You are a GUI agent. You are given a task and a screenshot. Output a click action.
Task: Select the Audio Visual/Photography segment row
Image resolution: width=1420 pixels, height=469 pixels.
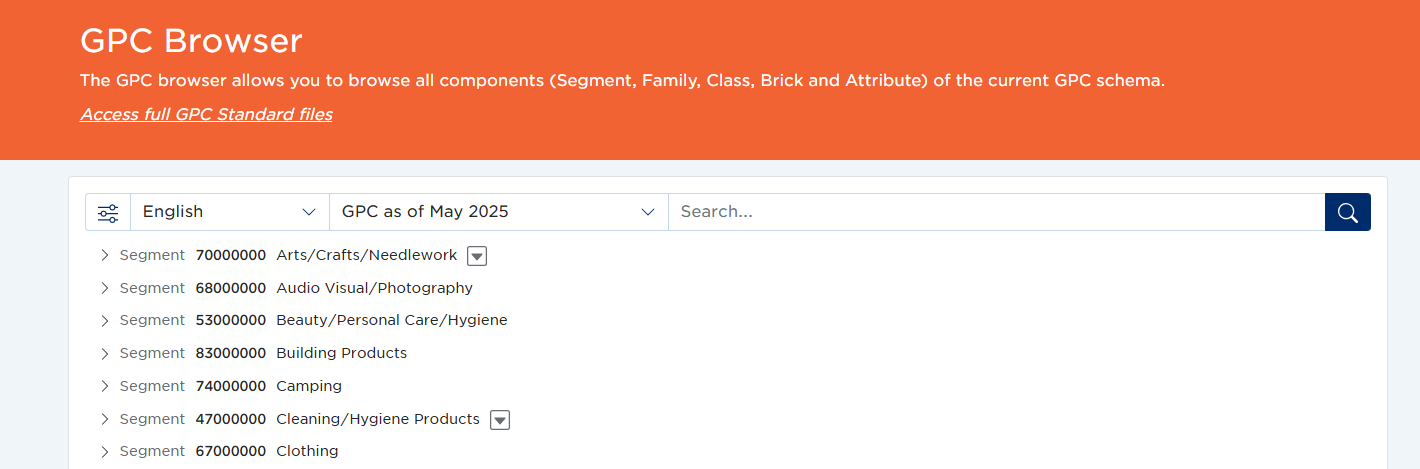(x=374, y=288)
